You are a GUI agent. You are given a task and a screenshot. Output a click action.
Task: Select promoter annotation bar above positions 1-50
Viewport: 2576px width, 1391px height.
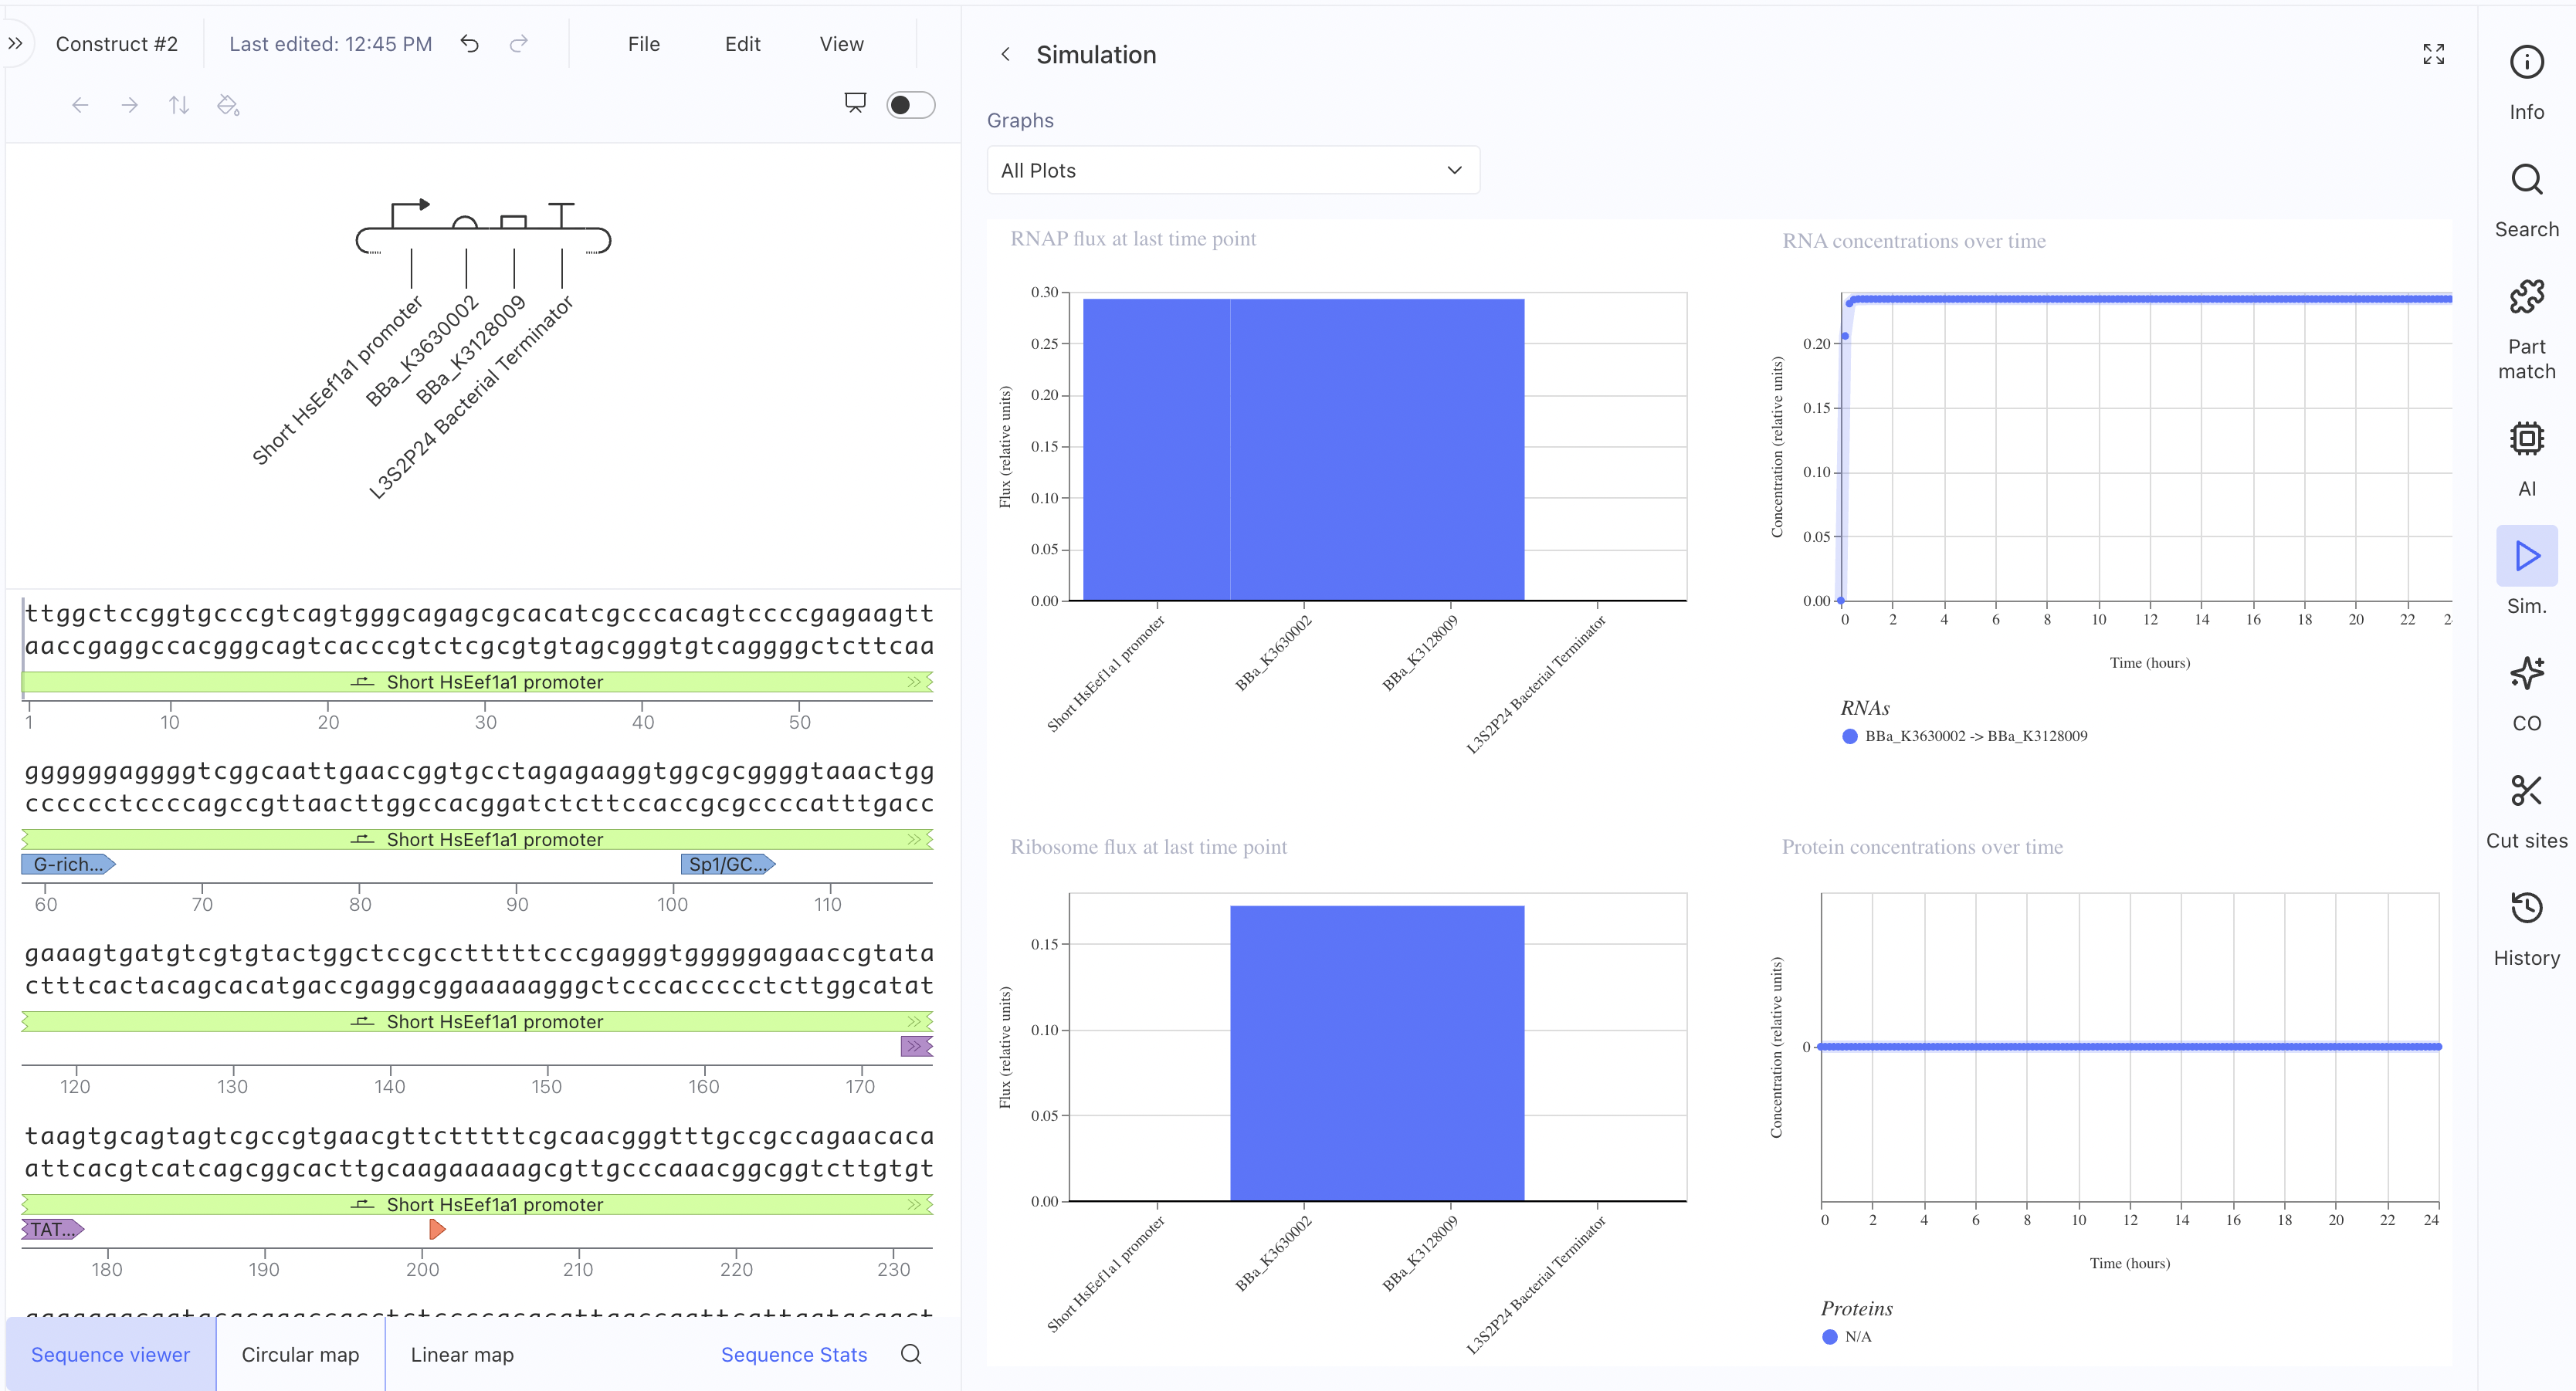(x=477, y=682)
